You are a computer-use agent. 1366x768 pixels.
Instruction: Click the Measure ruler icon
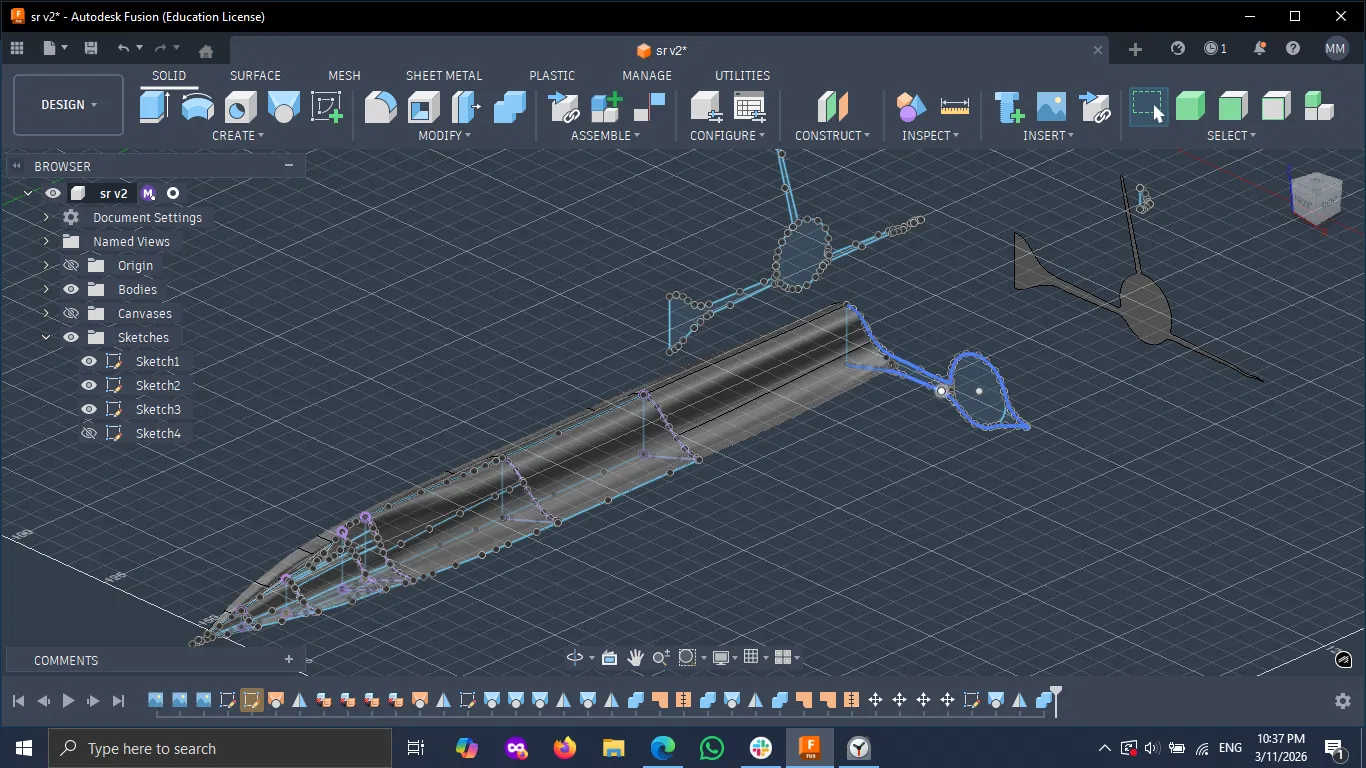click(955, 106)
